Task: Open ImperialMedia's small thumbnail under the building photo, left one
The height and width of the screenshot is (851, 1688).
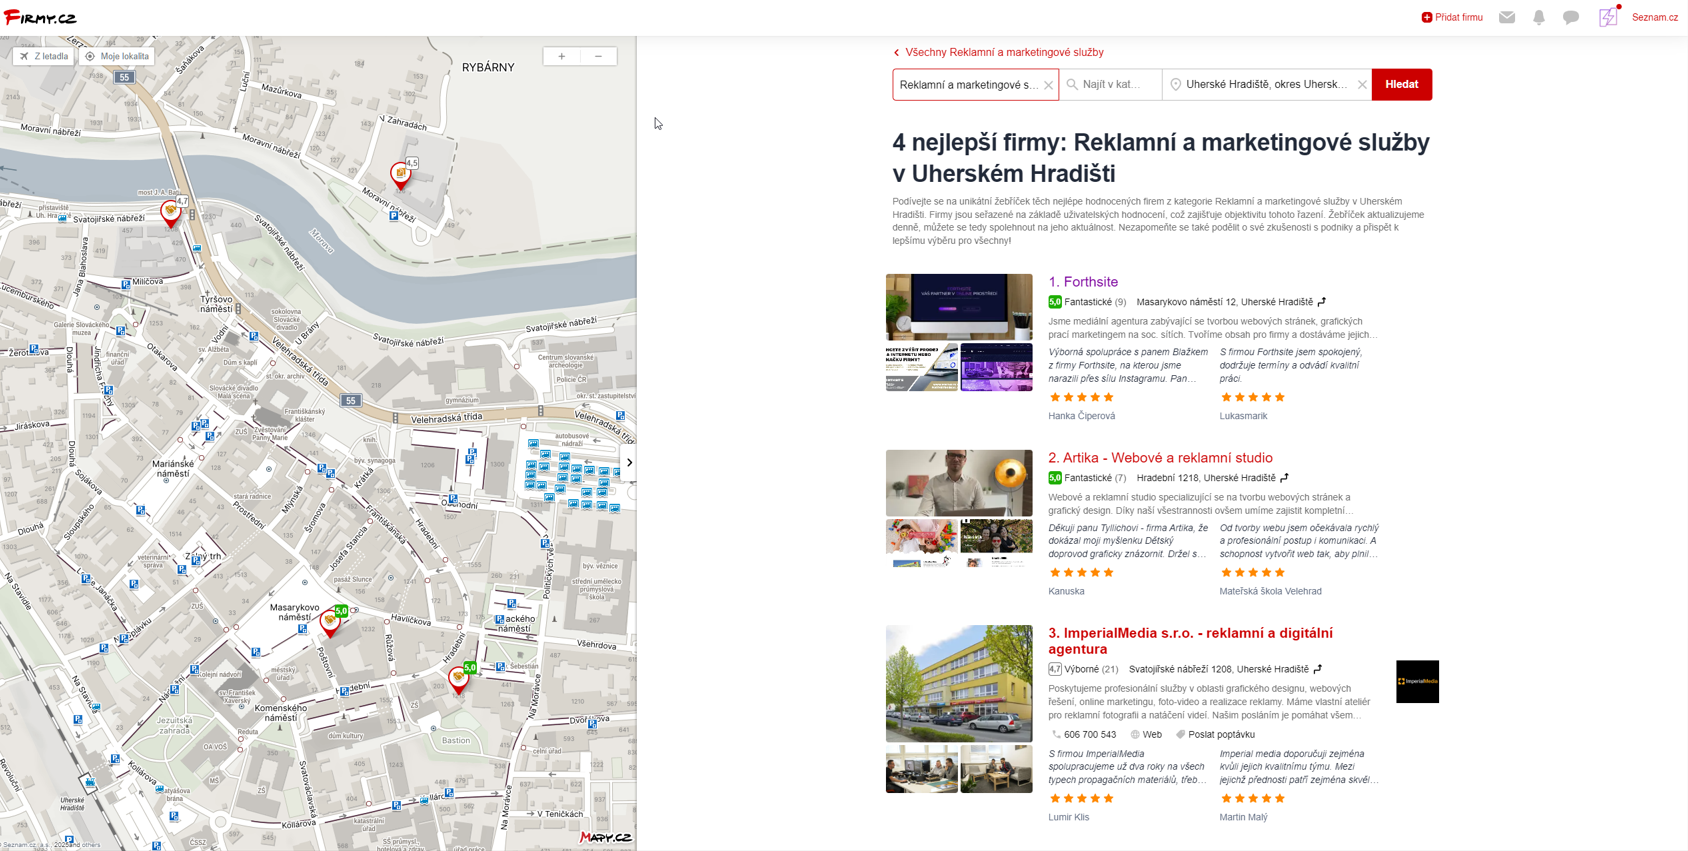Action: point(922,769)
